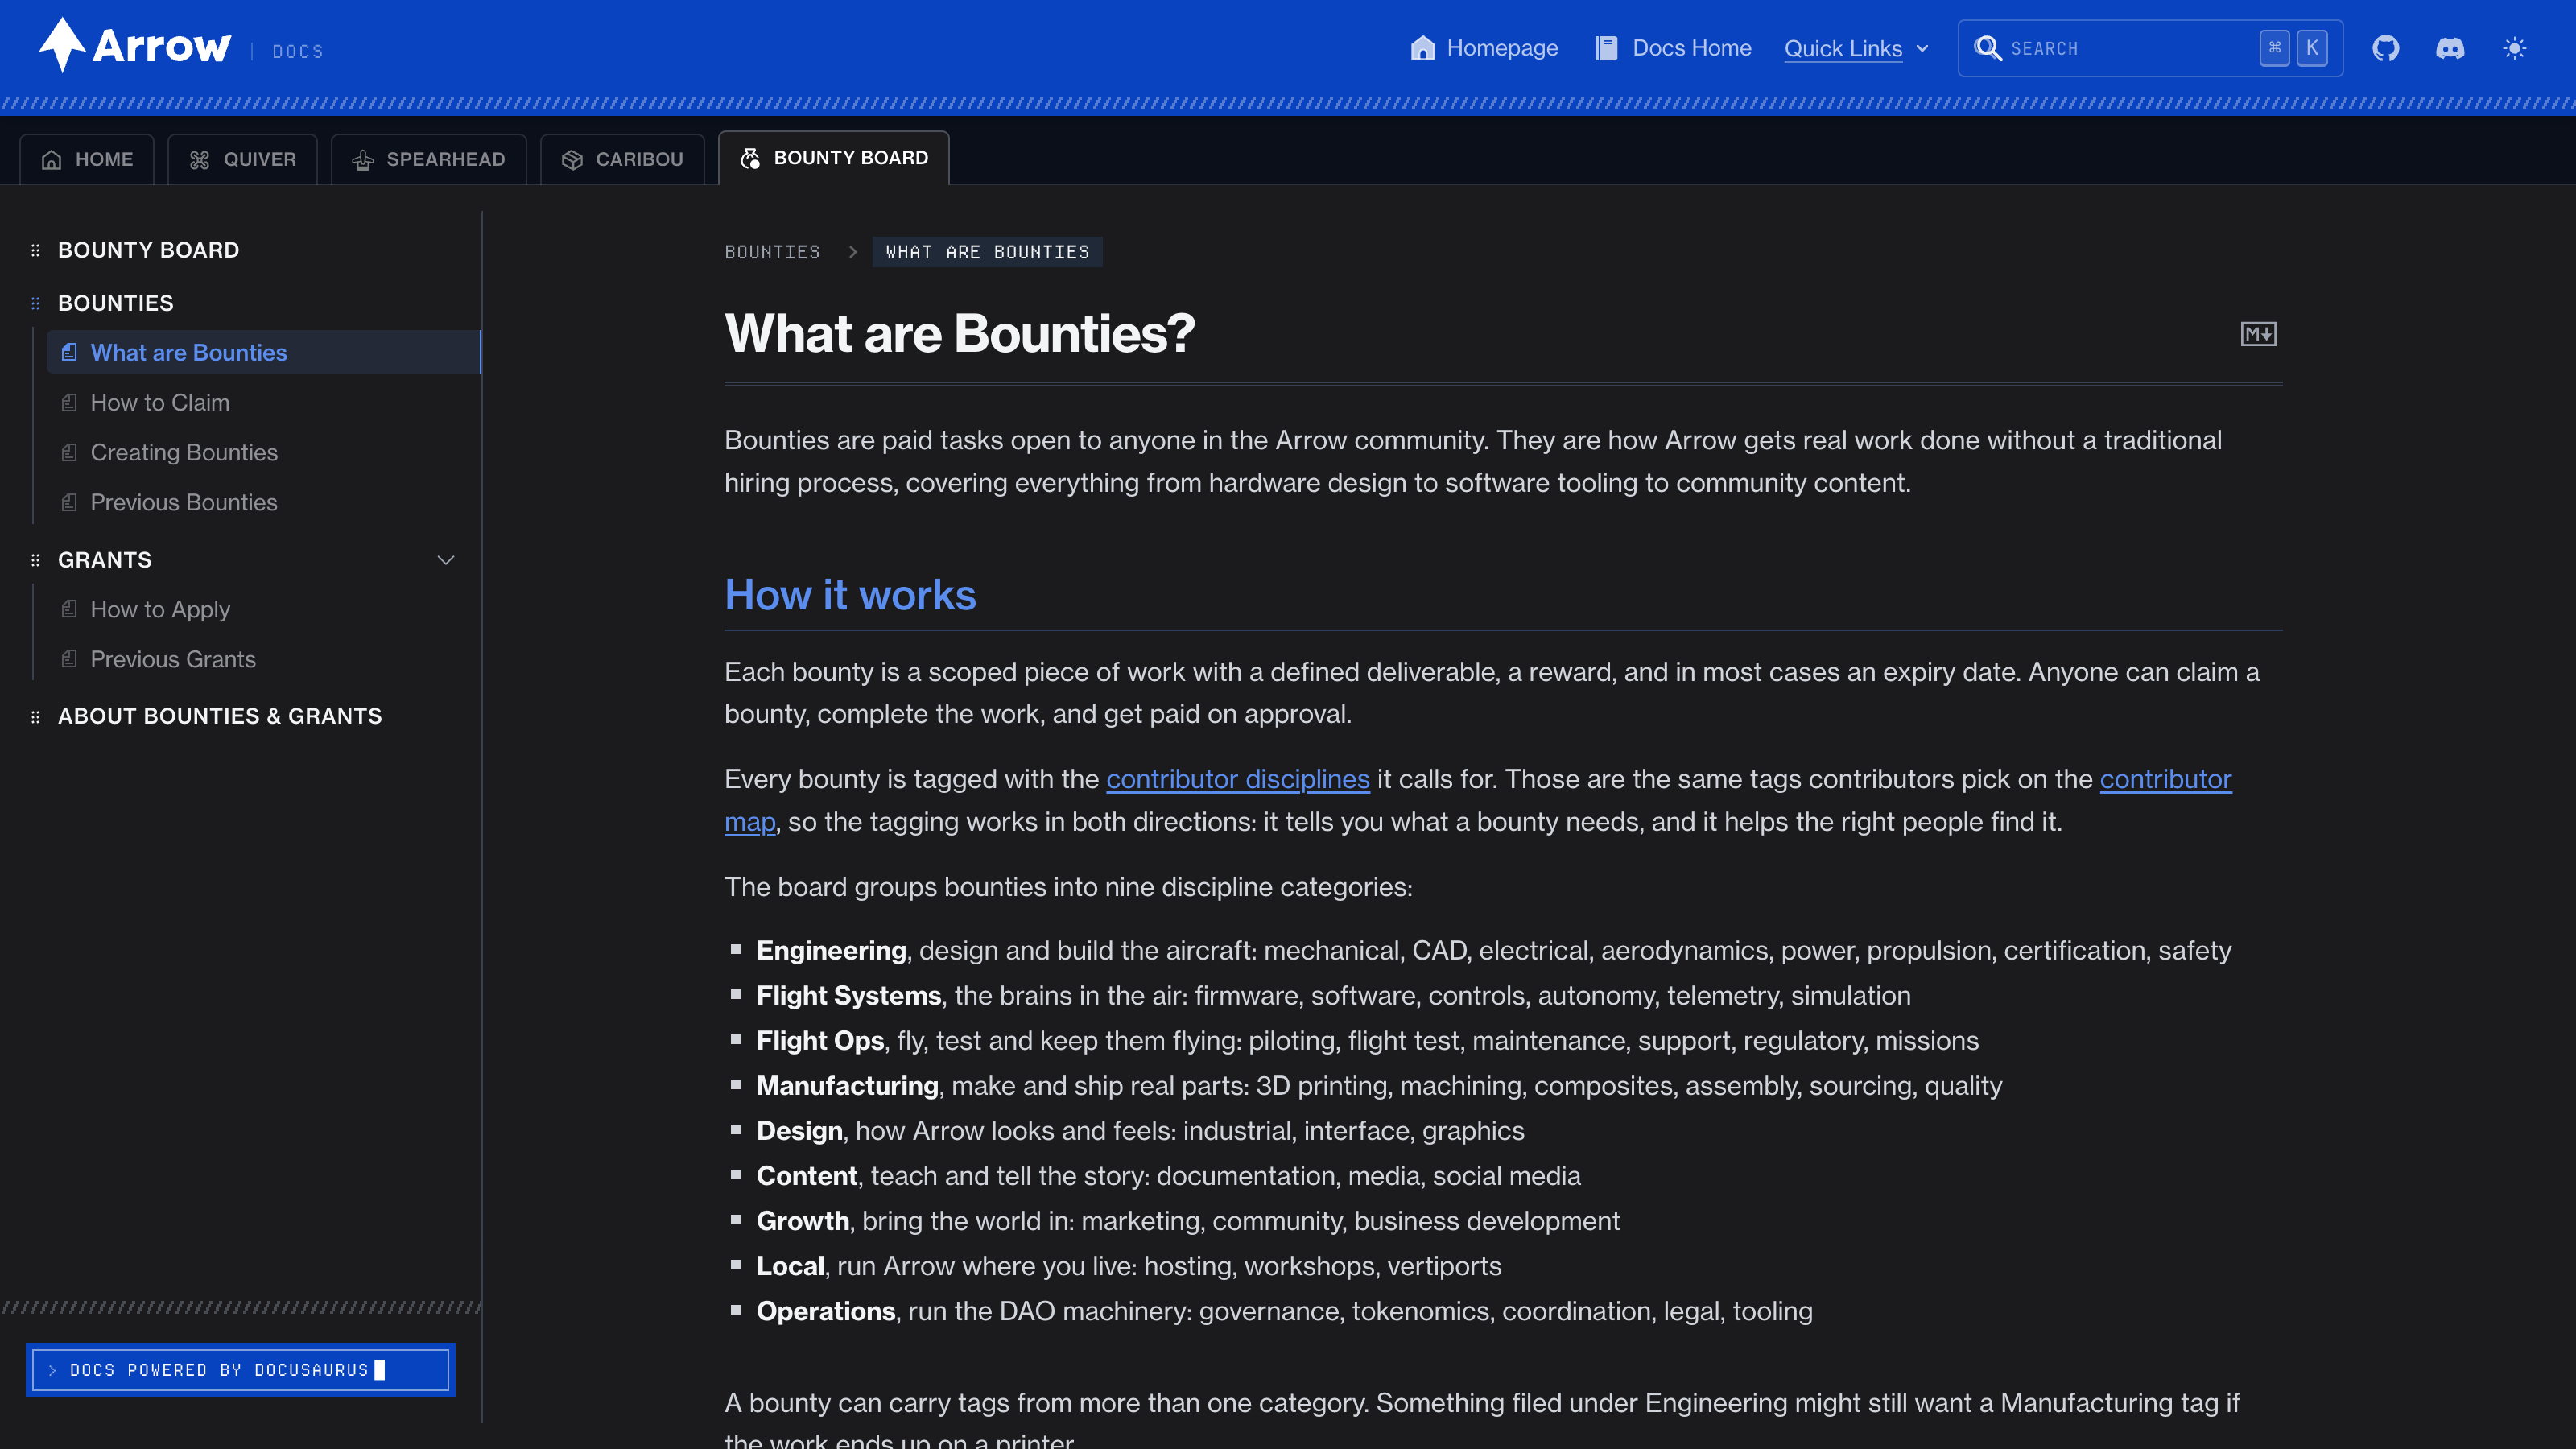
Task: Collapse the GRANTS section chevron
Action: (x=446, y=560)
